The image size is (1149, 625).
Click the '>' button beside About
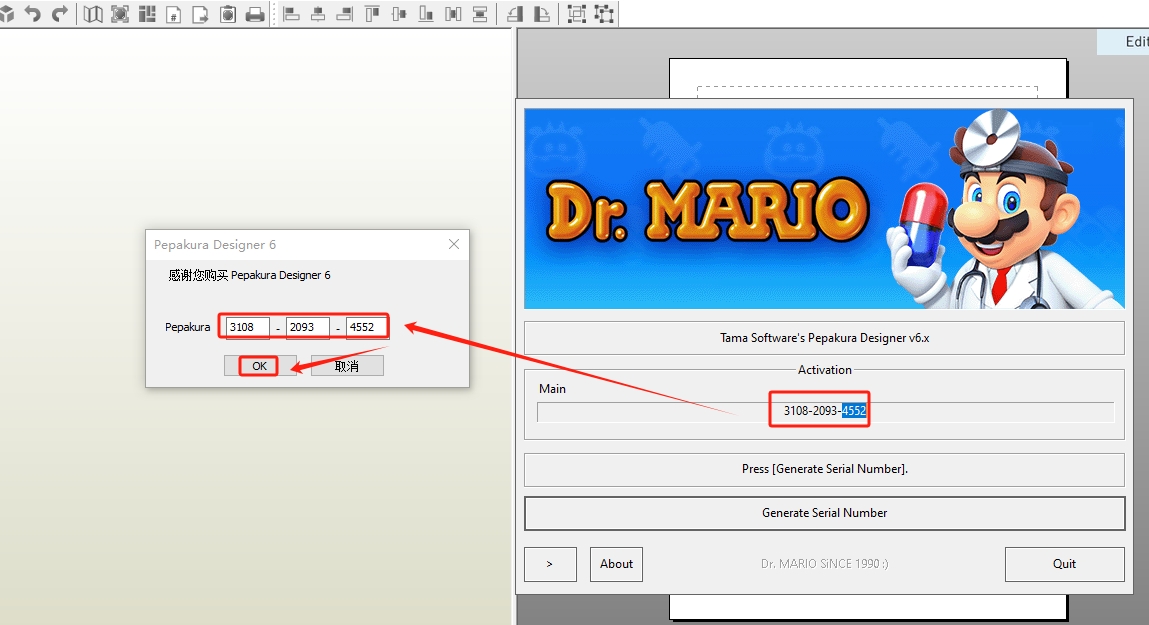550,564
